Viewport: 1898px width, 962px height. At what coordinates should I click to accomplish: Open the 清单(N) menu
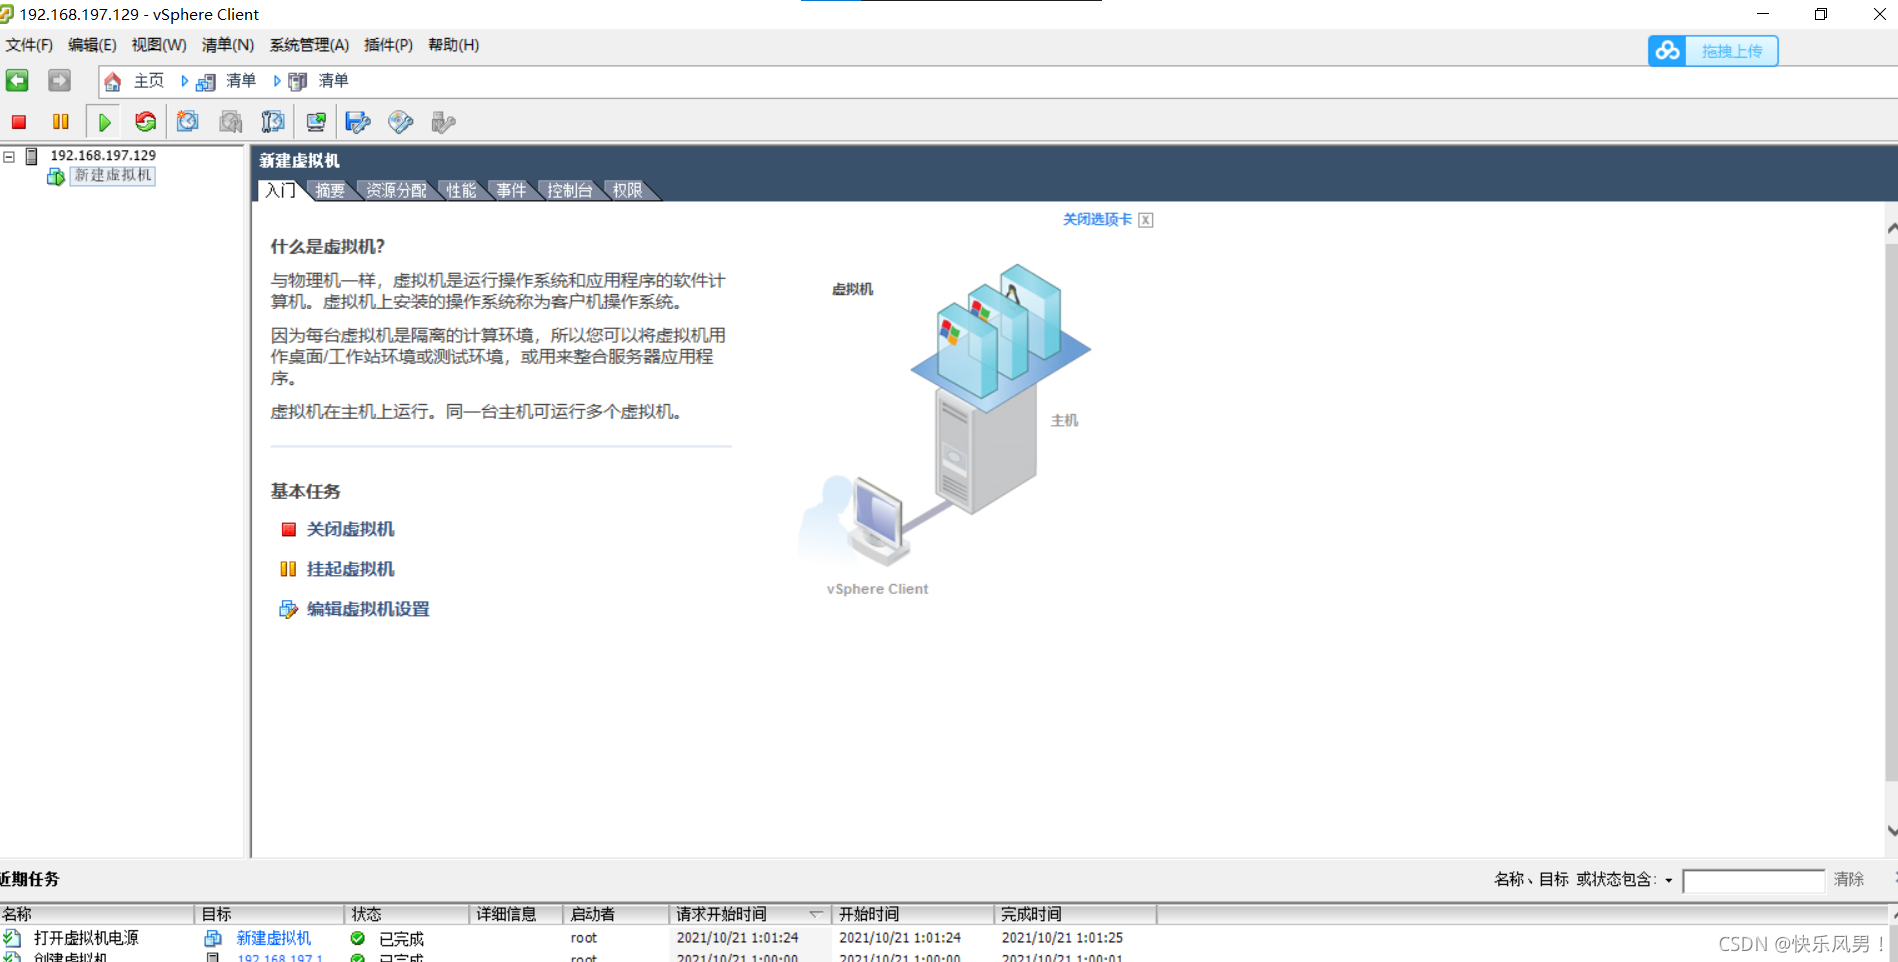(228, 45)
